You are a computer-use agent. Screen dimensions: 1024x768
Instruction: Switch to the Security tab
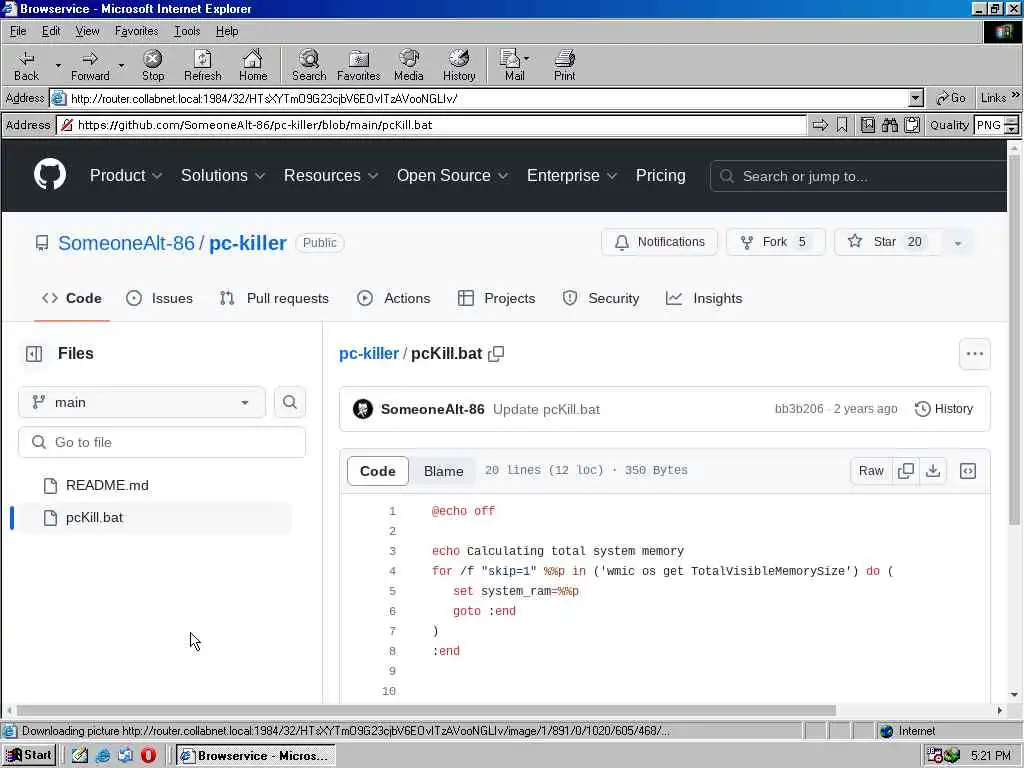tap(601, 298)
